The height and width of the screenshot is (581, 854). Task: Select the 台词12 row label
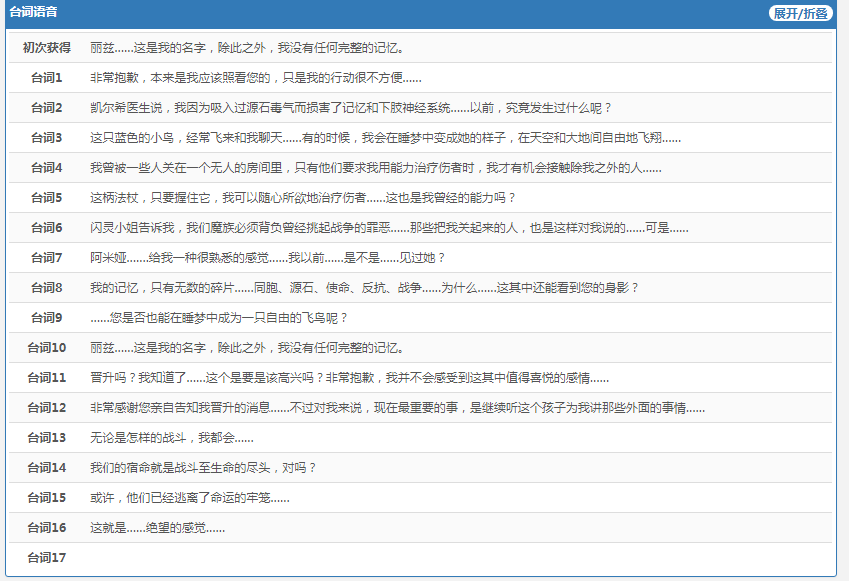click(47, 408)
